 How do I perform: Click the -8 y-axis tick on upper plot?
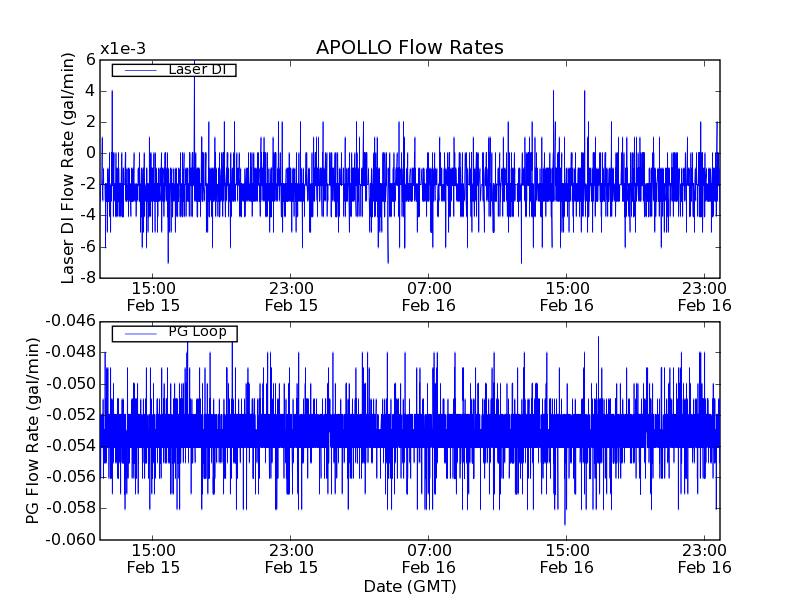click(x=87, y=277)
